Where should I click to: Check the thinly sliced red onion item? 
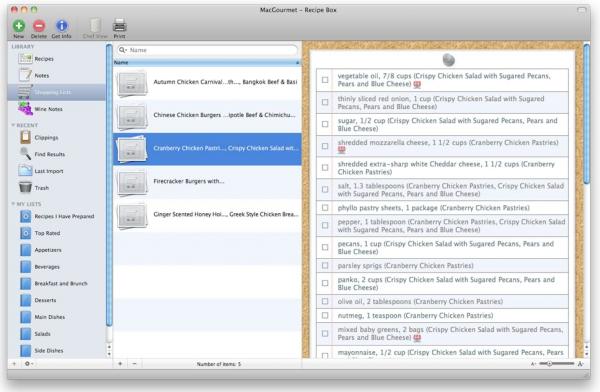(x=325, y=102)
